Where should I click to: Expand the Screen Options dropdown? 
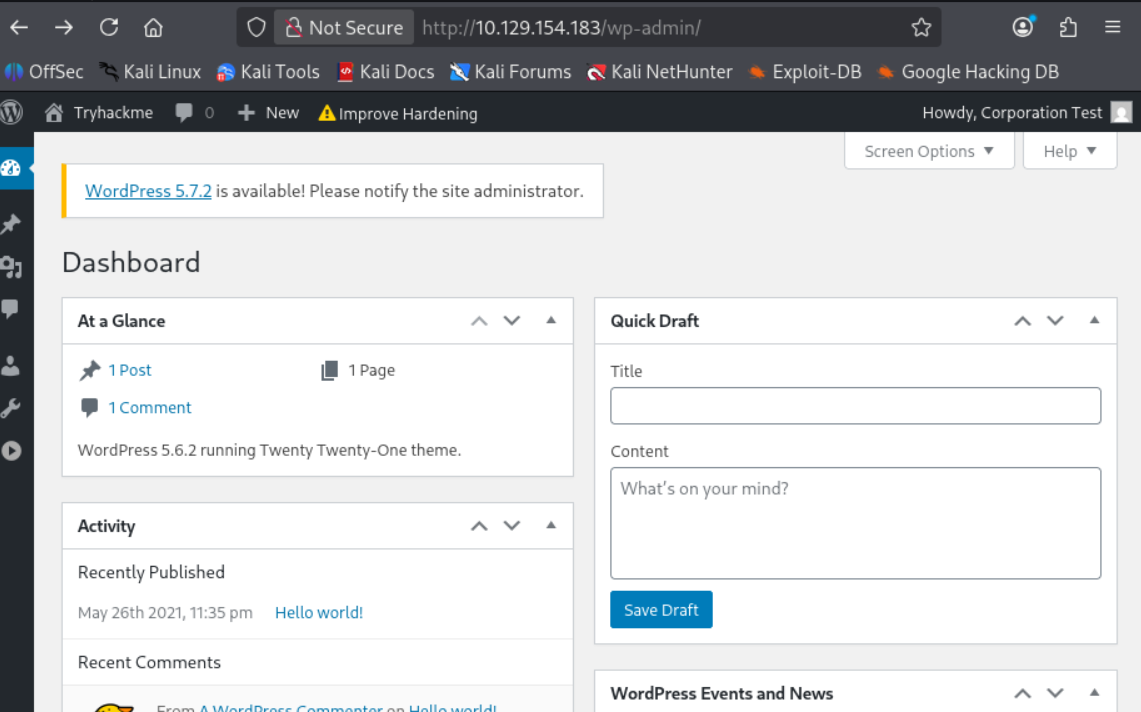click(x=929, y=151)
